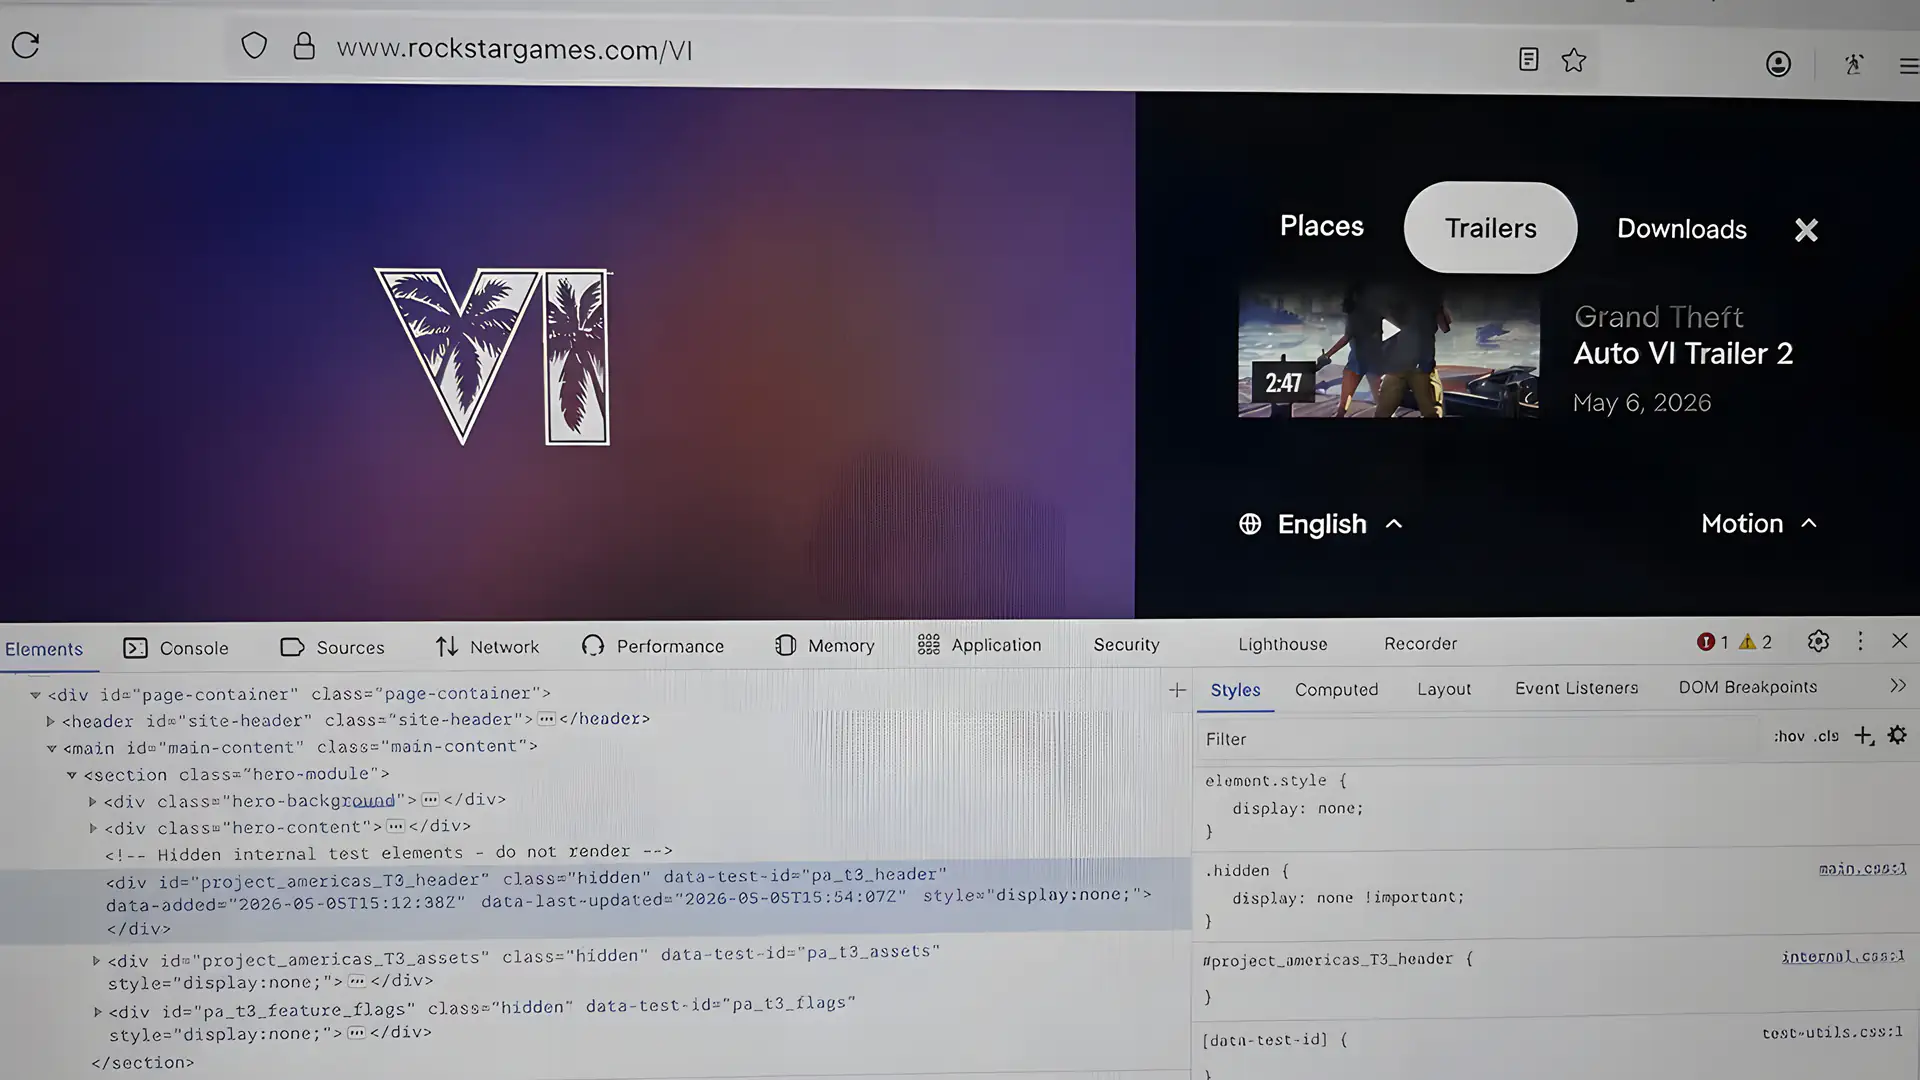1920x1080 pixels.
Task: Collapse the main-content main node
Action: click(x=51, y=748)
